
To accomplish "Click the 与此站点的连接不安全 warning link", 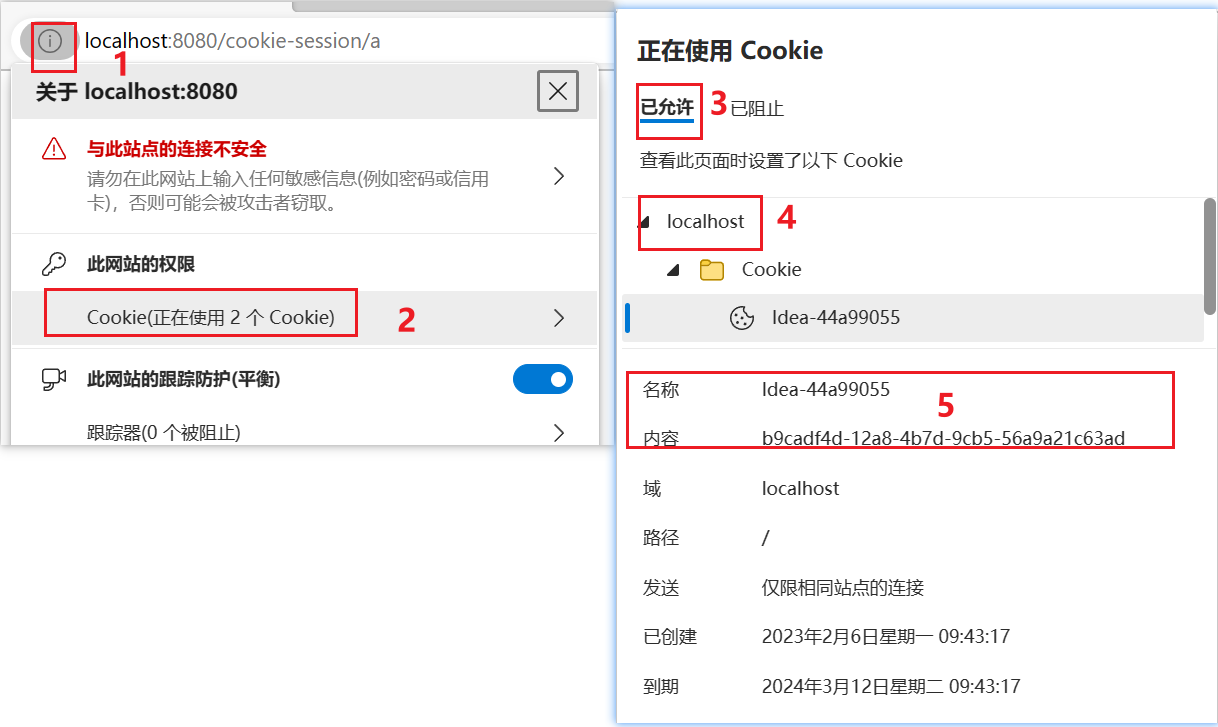I will click(177, 149).
